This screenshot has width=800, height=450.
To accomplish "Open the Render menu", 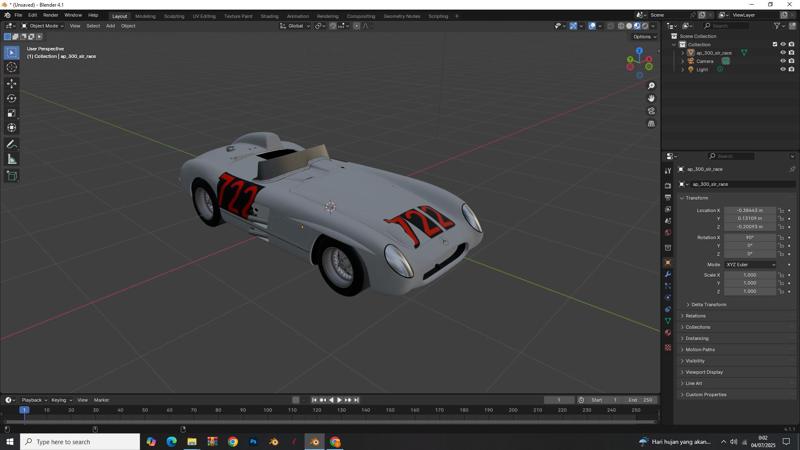I will pos(51,15).
